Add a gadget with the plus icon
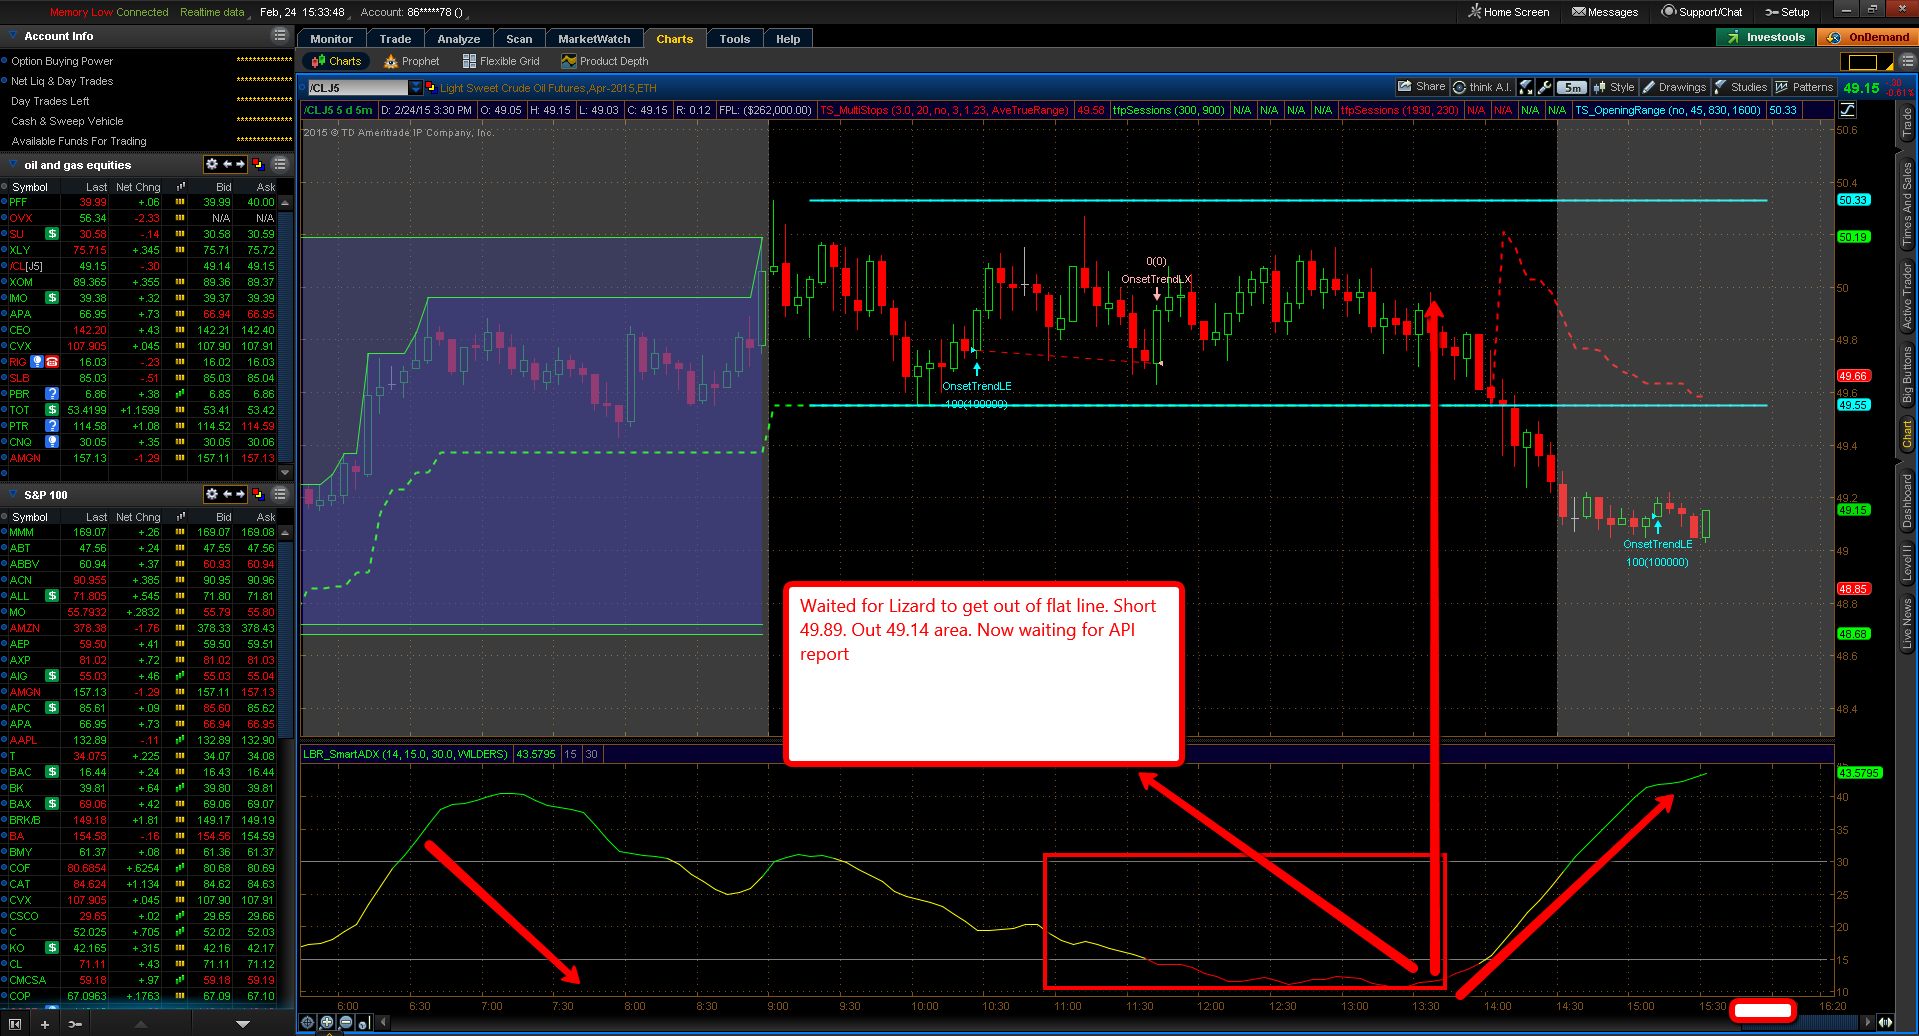This screenshot has height=1036, width=1919. [45, 1024]
